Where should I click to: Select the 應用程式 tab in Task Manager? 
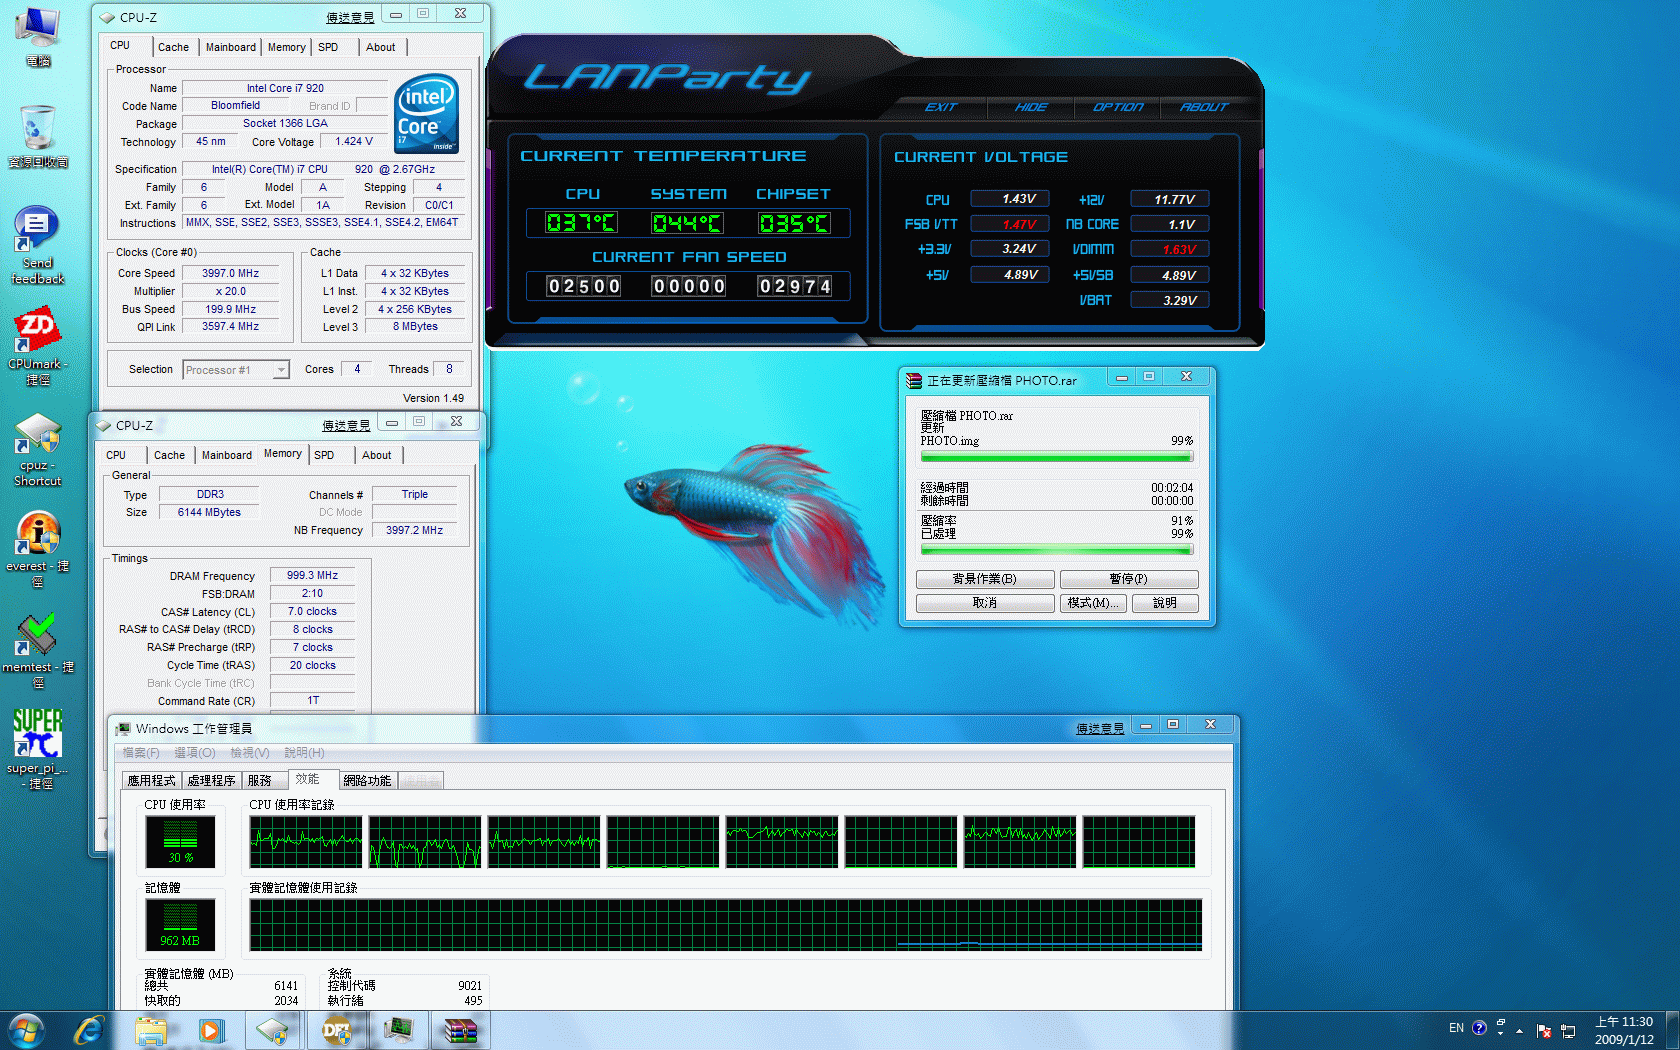[151, 780]
